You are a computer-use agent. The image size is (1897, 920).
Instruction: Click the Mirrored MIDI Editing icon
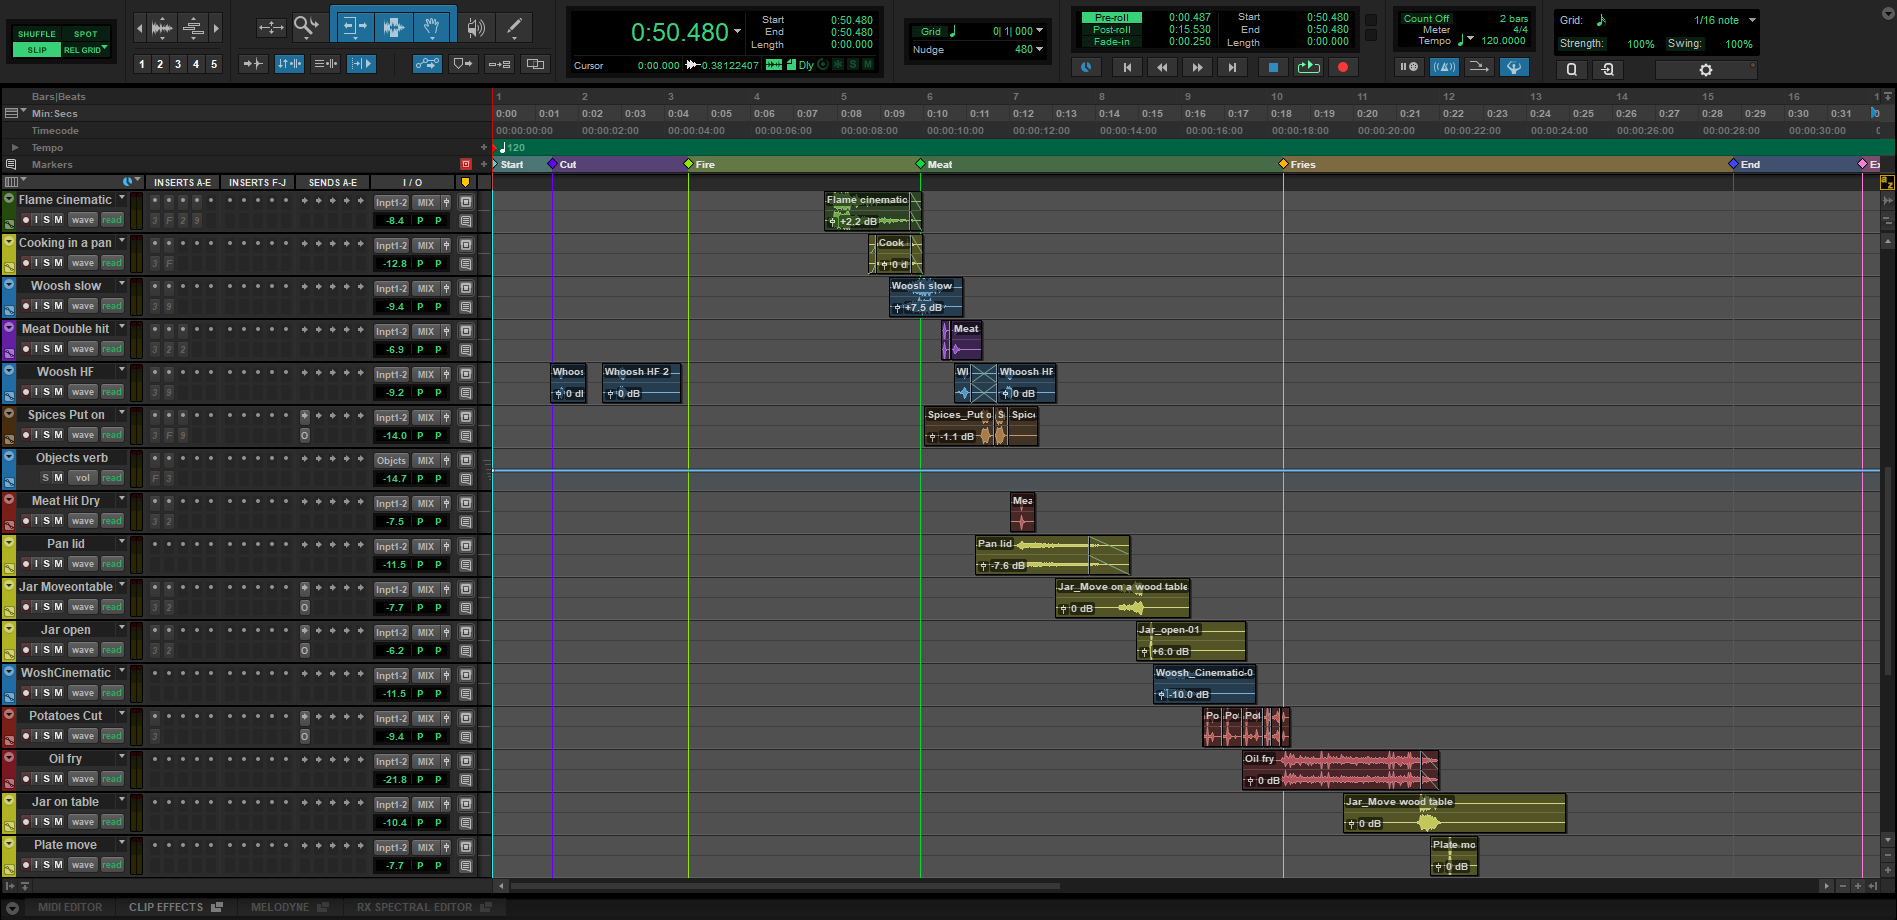click(x=499, y=64)
